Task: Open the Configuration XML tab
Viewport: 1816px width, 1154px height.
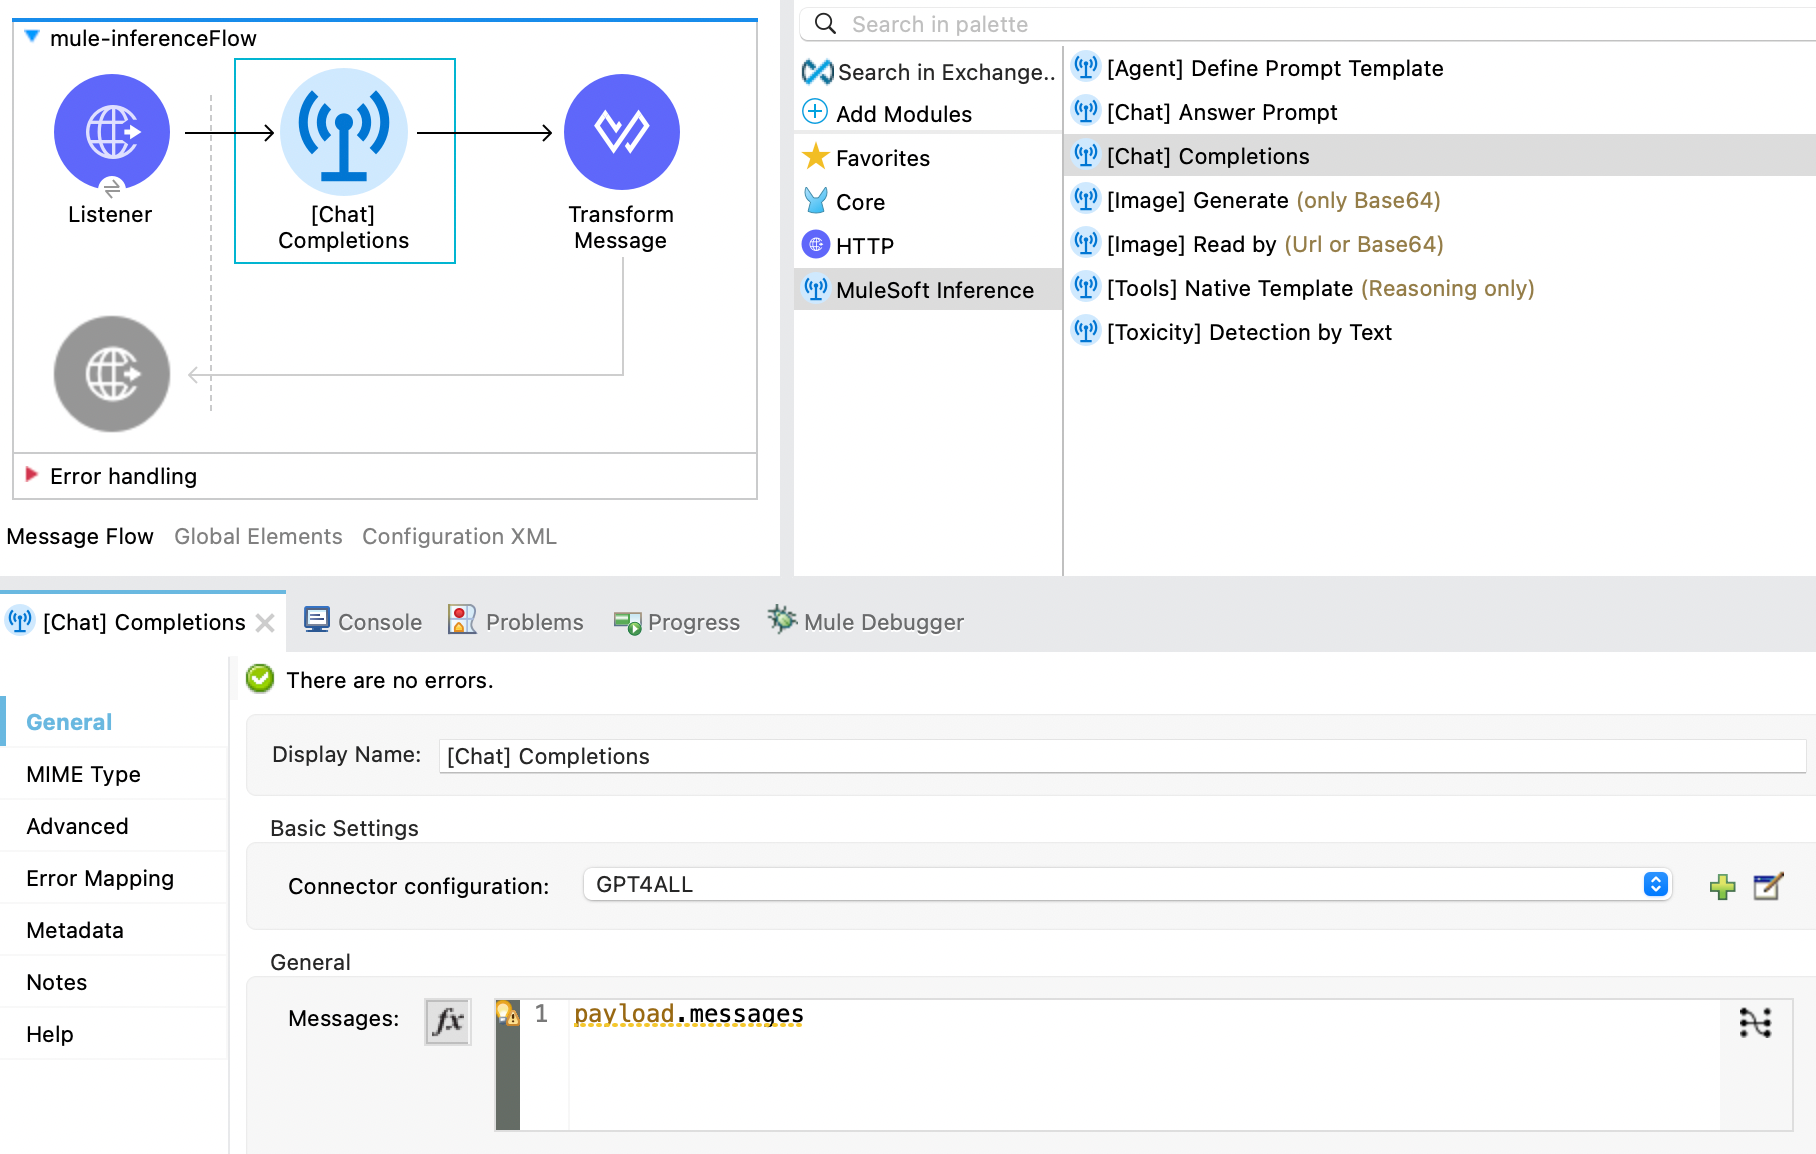Action: point(459,536)
